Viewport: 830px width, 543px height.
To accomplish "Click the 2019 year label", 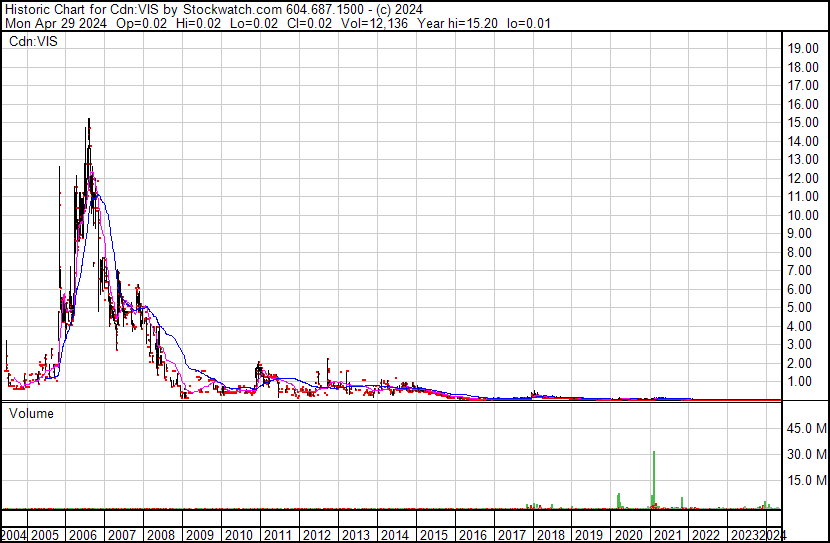I will pyautogui.click(x=589, y=535).
